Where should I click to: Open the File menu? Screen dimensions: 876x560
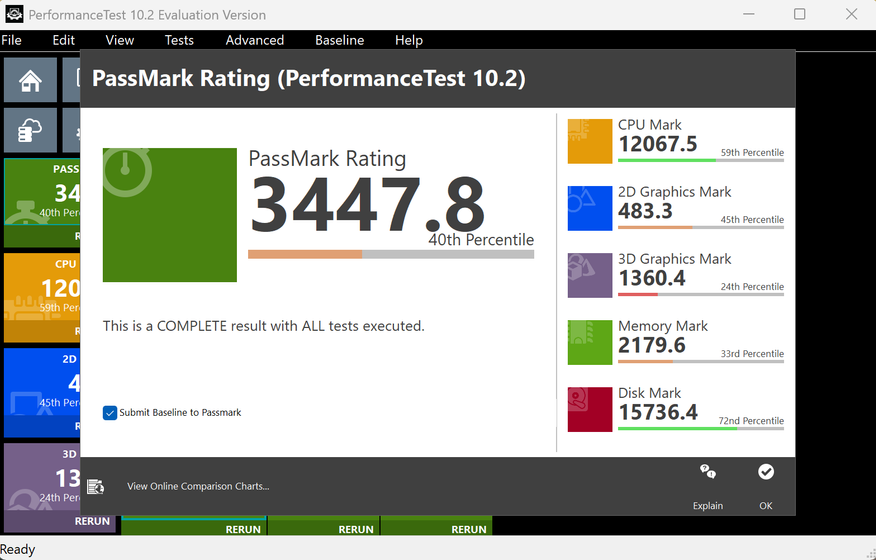[12, 40]
